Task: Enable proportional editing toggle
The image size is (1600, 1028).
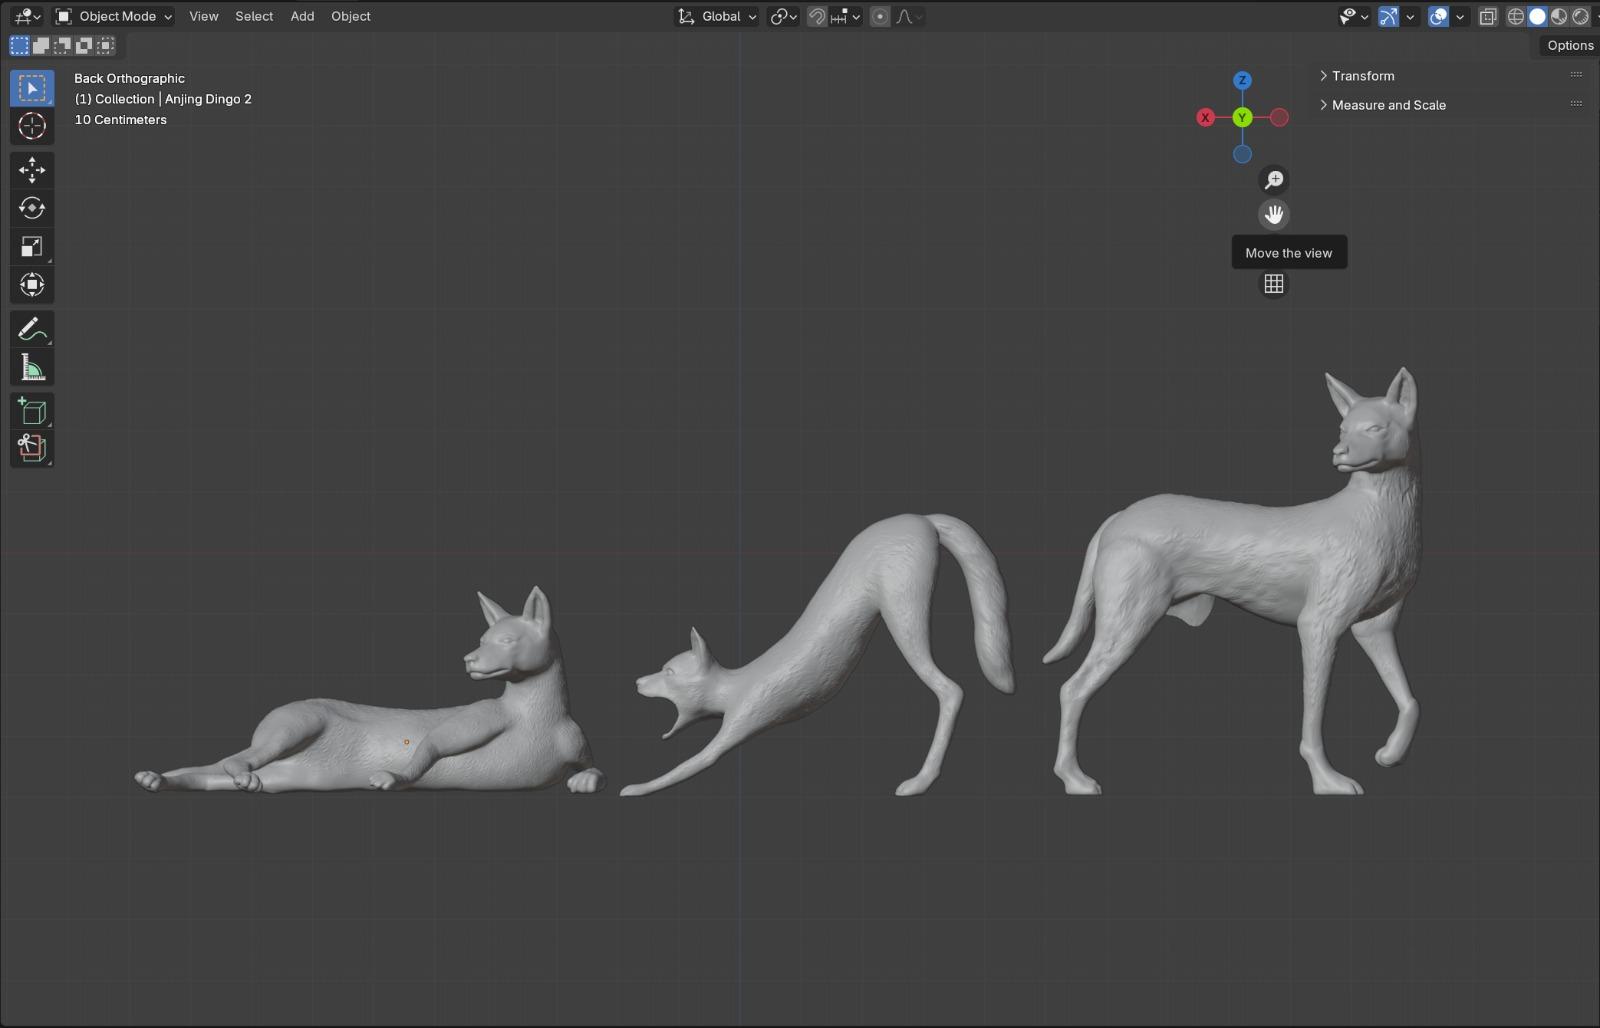Action: (x=880, y=16)
